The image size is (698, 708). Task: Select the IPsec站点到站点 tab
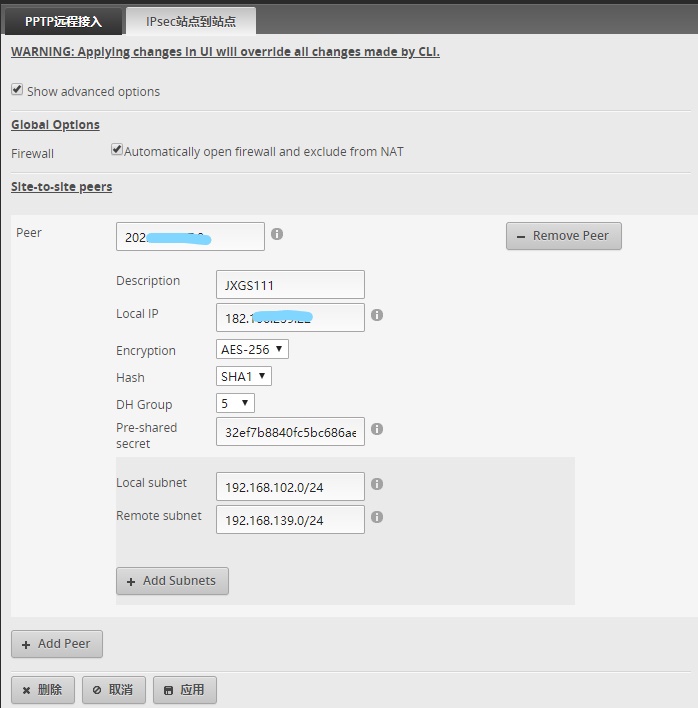pyautogui.click(x=191, y=21)
